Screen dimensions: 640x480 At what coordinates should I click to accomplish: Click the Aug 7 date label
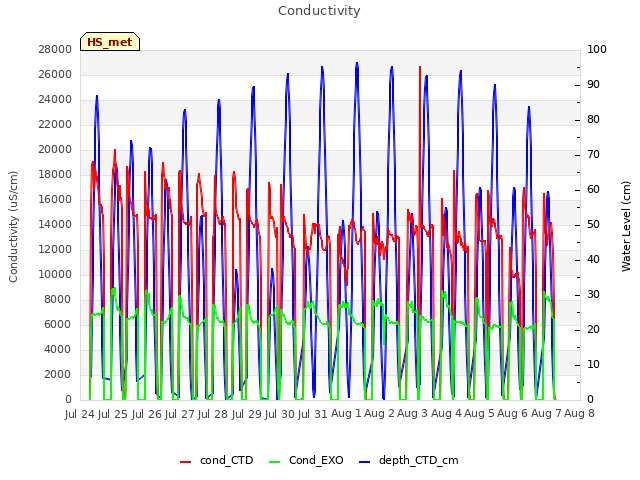[x=546, y=414]
